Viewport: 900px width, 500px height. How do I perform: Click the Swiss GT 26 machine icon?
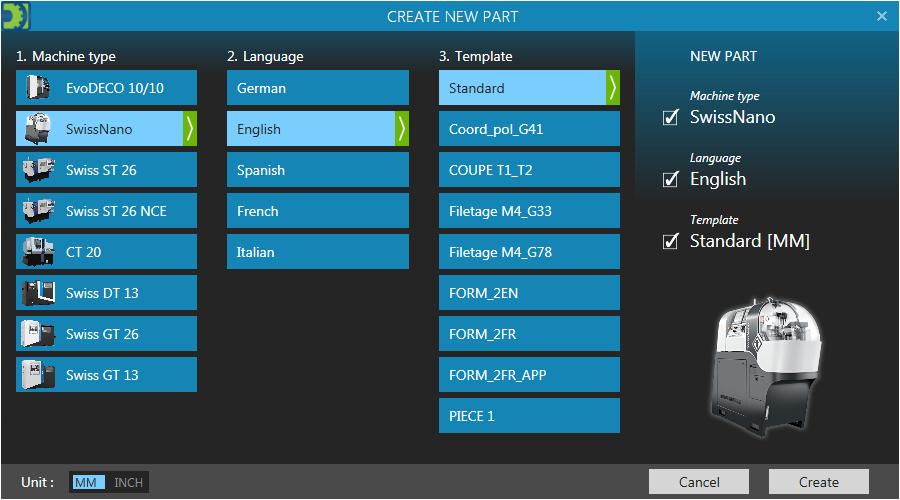(38, 334)
